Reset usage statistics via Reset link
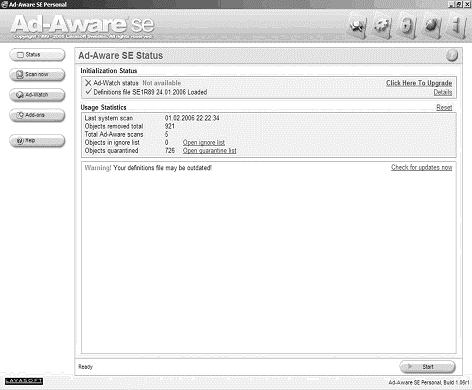The width and height of the screenshot is (472, 390). pos(444,107)
